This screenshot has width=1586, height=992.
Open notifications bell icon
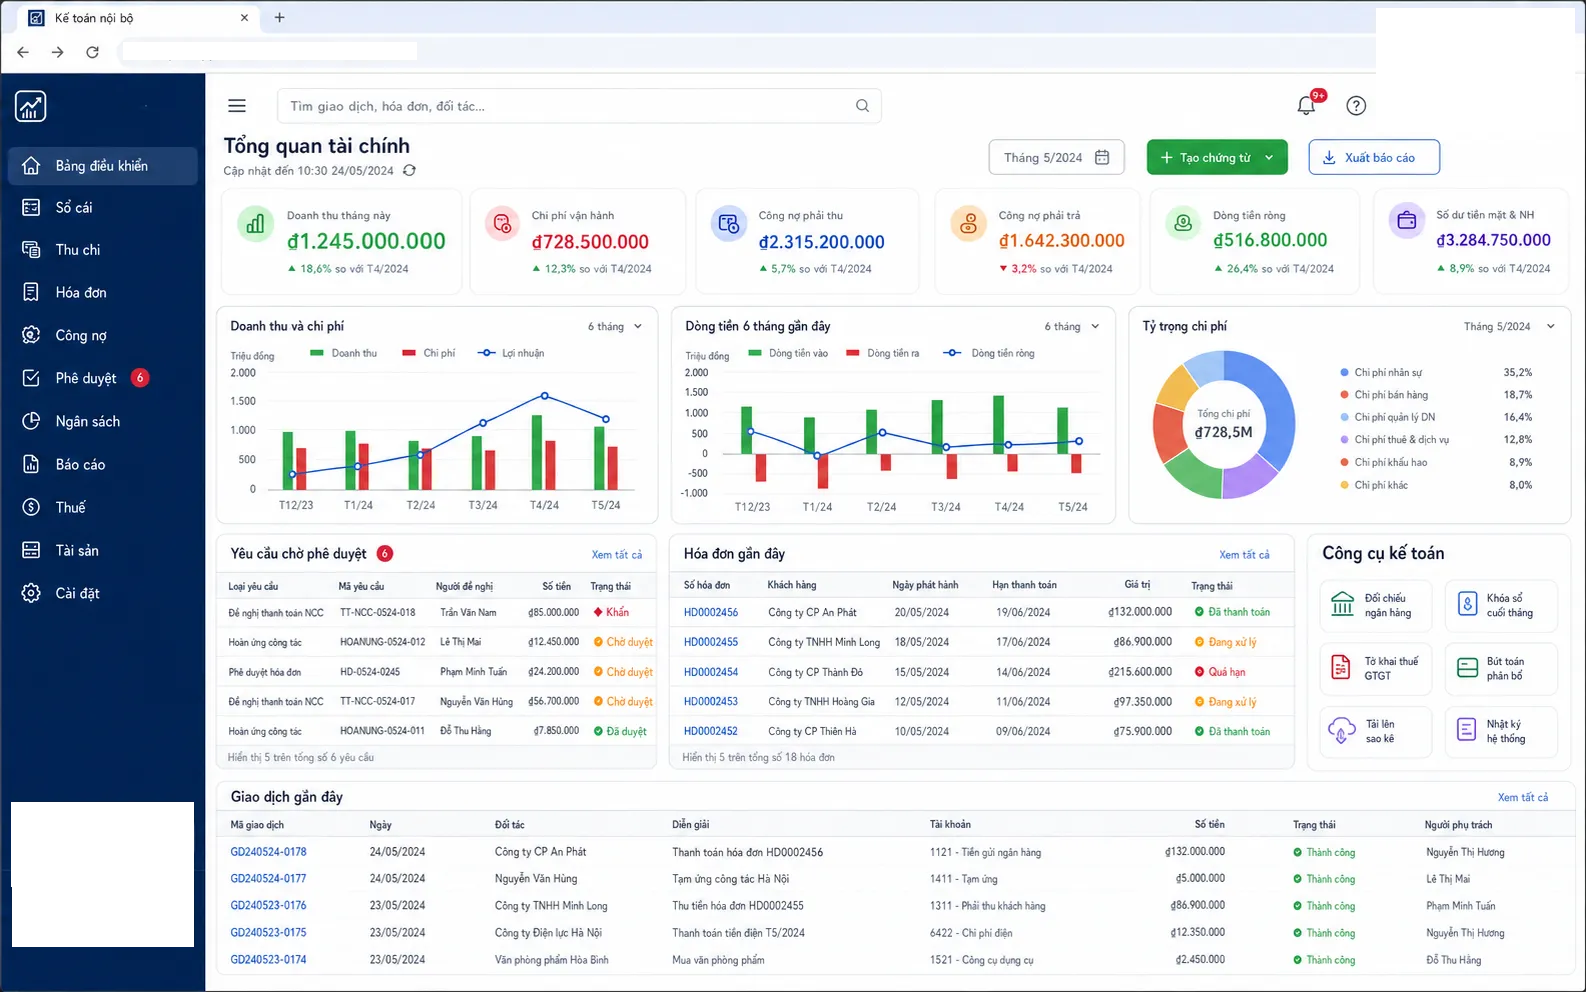tap(1306, 105)
